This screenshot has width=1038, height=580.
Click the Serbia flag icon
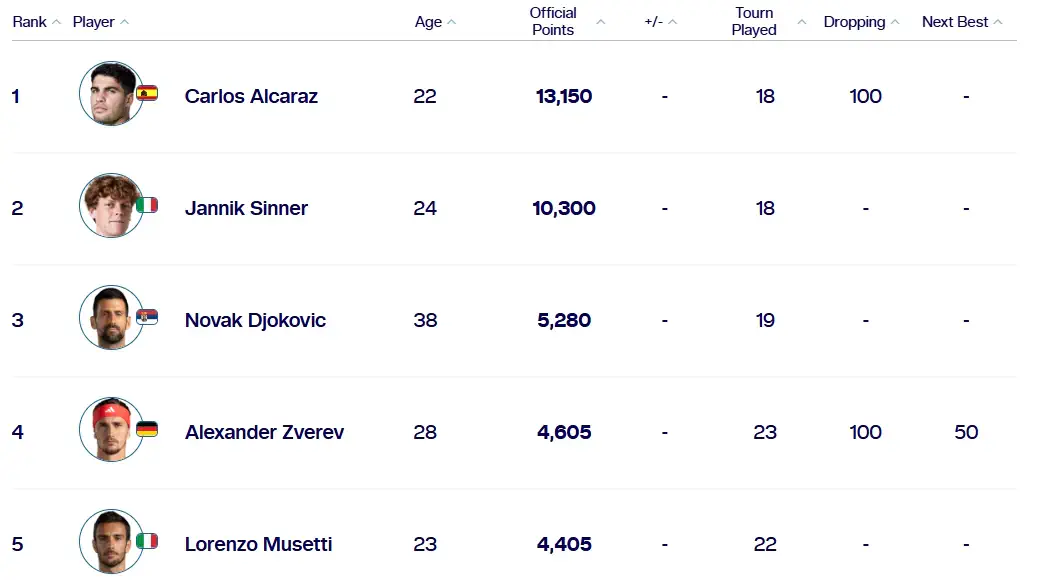pyautogui.click(x=147, y=317)
